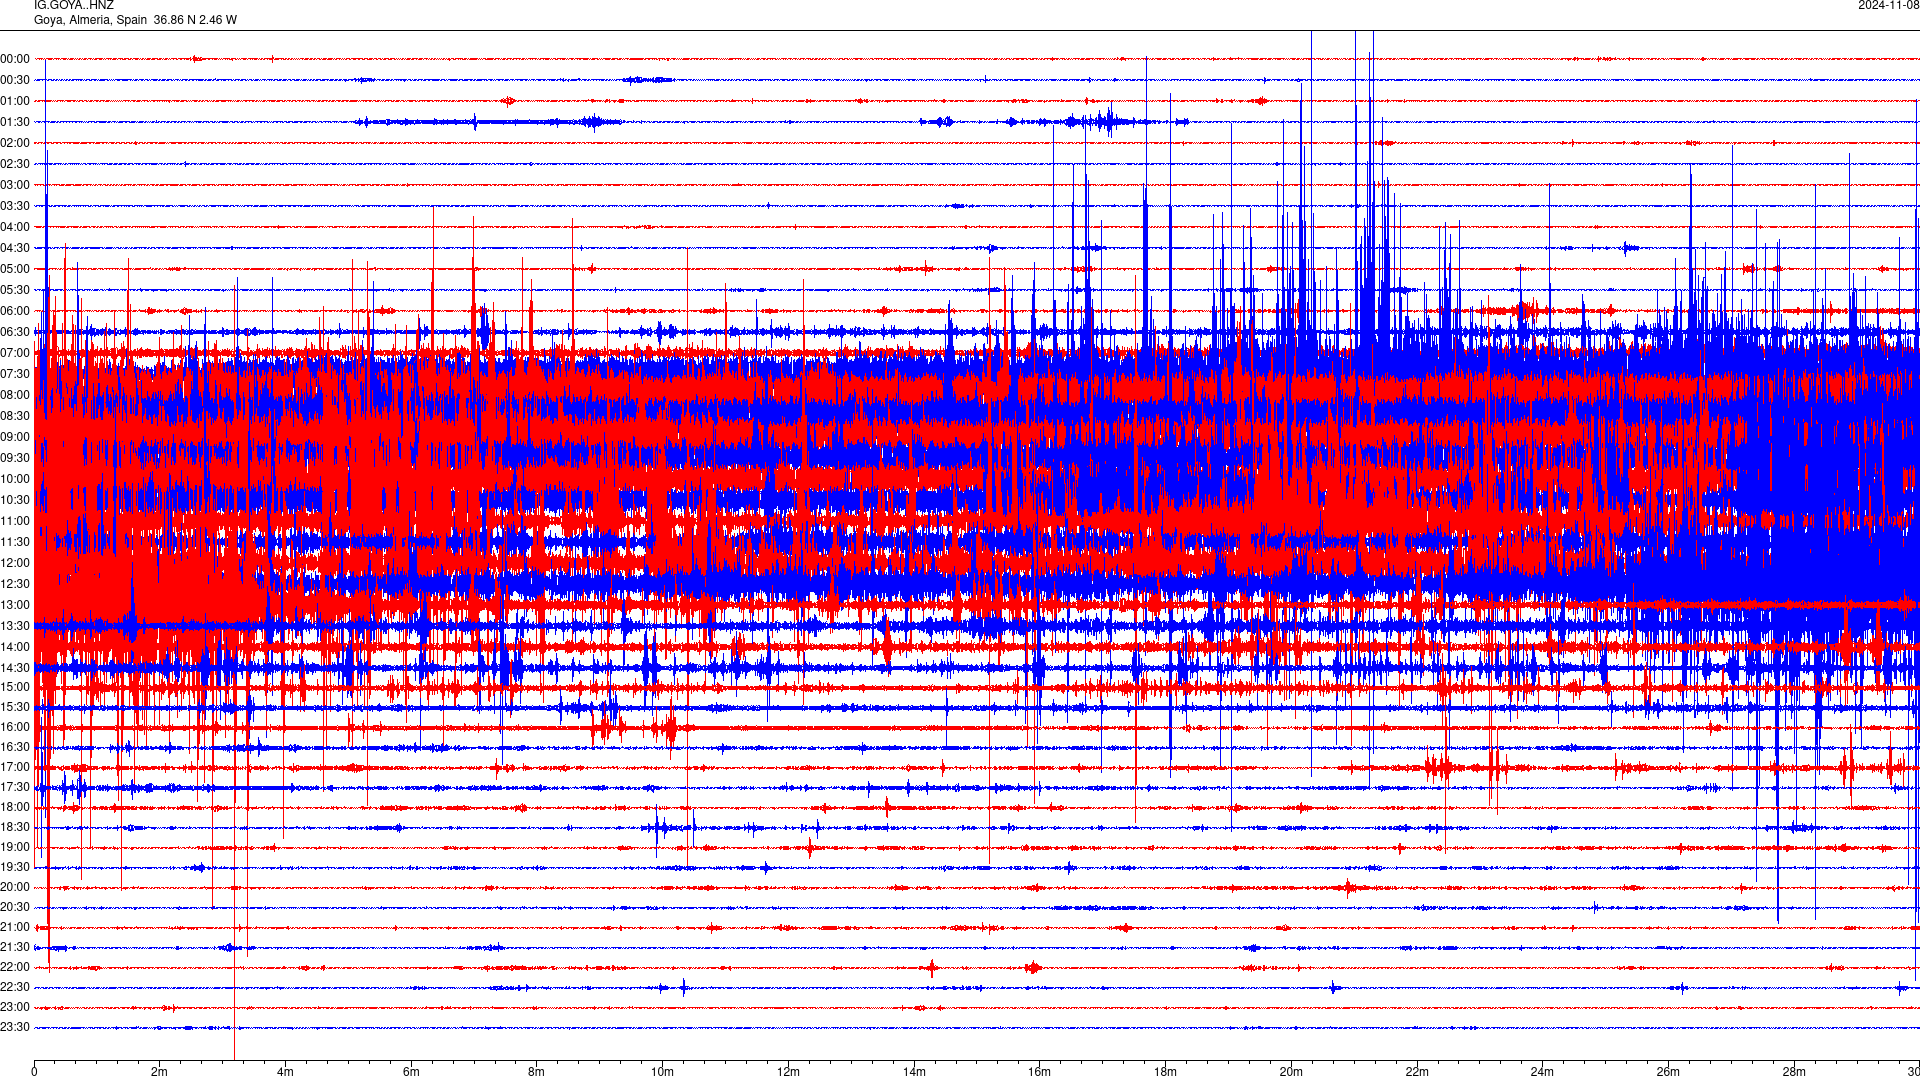The image size is (1920, 1080).
Task: Click the 6m mark on minute axis
Action: [x=411, y=1072]
